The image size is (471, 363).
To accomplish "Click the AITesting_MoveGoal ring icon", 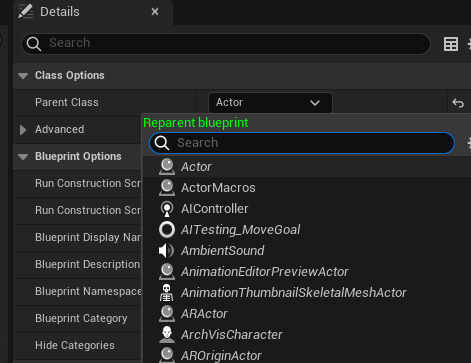I will [167, 230].
